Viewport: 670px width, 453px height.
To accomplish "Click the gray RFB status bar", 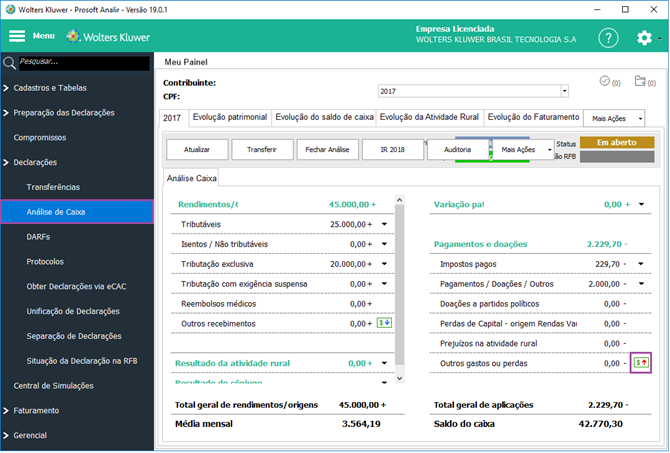I will coord(617,156).
